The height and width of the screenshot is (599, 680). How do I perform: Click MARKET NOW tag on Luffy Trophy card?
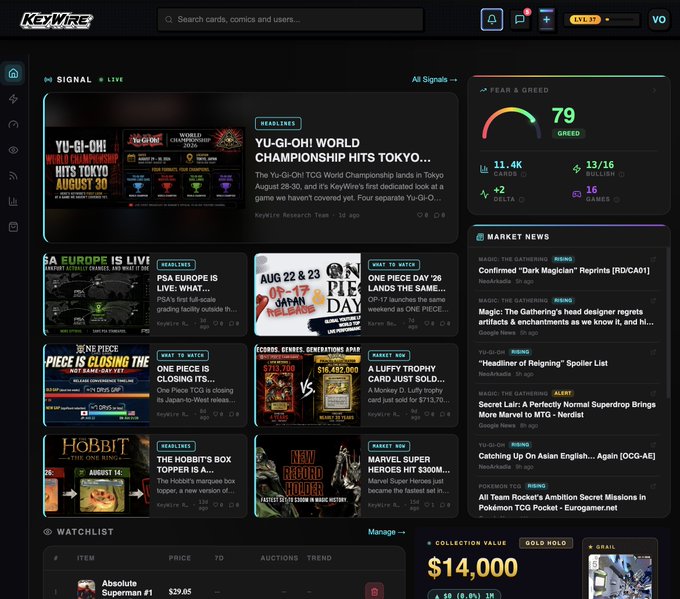[x=389, y=355]
